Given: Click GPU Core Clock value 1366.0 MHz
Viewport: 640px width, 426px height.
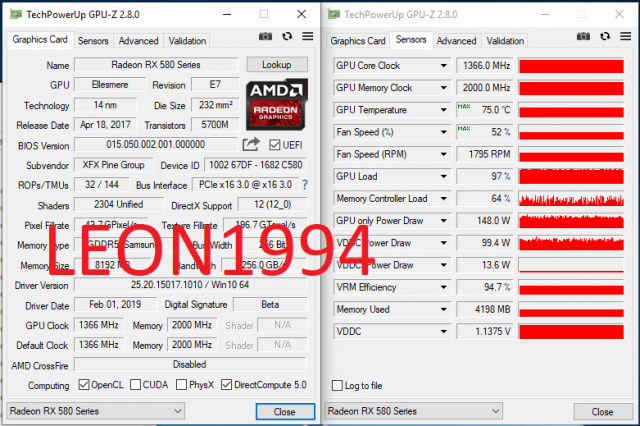Looking at the screenshot, I should [x=484, y=66].
